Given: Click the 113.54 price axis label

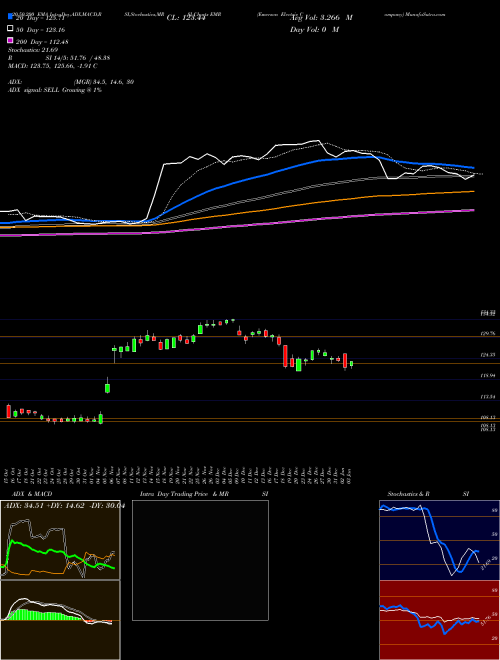Looking at the screenshot, I should [x=488, y=397].
